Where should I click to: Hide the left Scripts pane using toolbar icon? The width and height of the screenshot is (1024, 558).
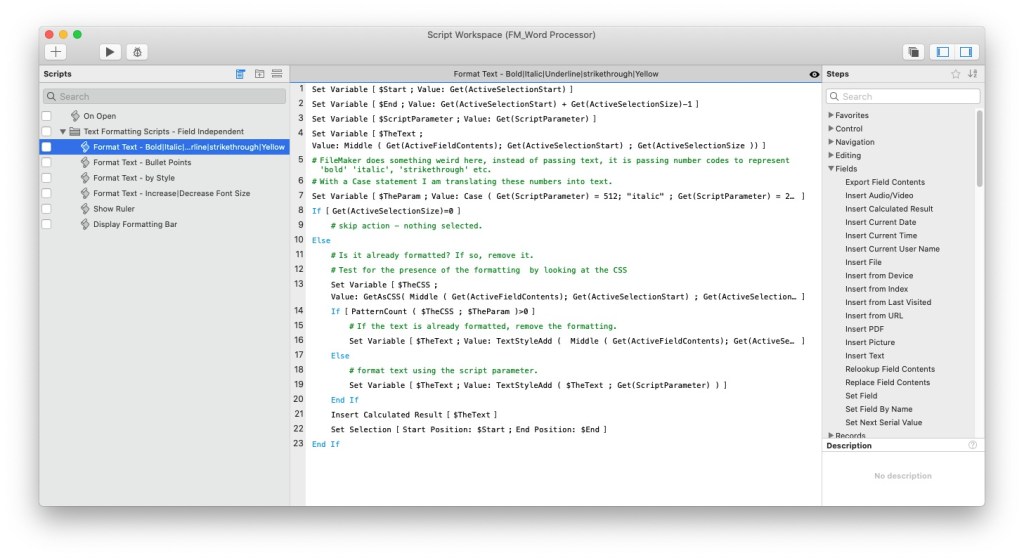click(x=941, y=51)
